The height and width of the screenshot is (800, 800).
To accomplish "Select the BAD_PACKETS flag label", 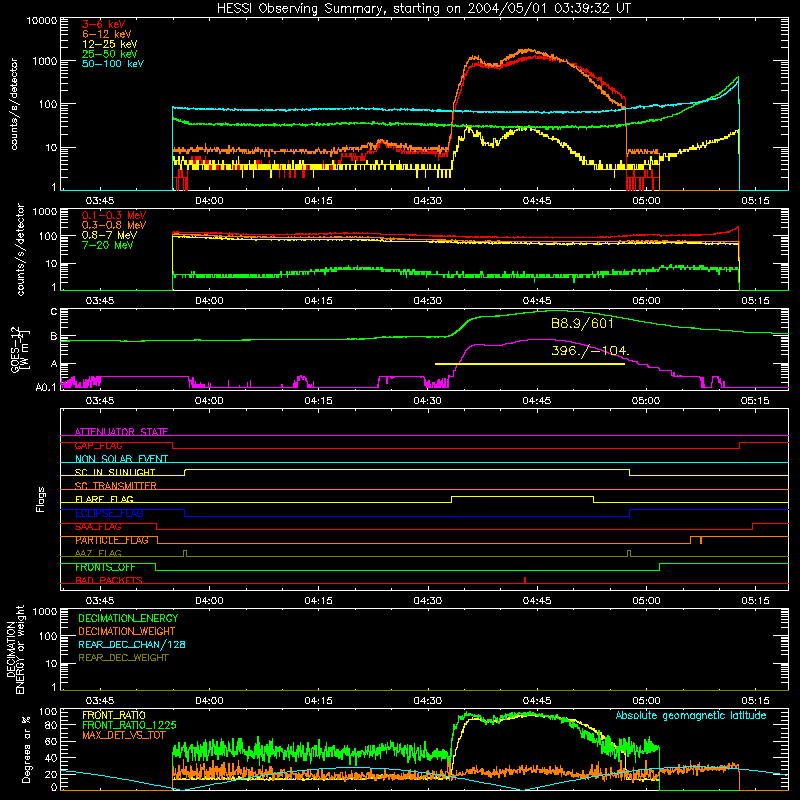I will (109, 580).
